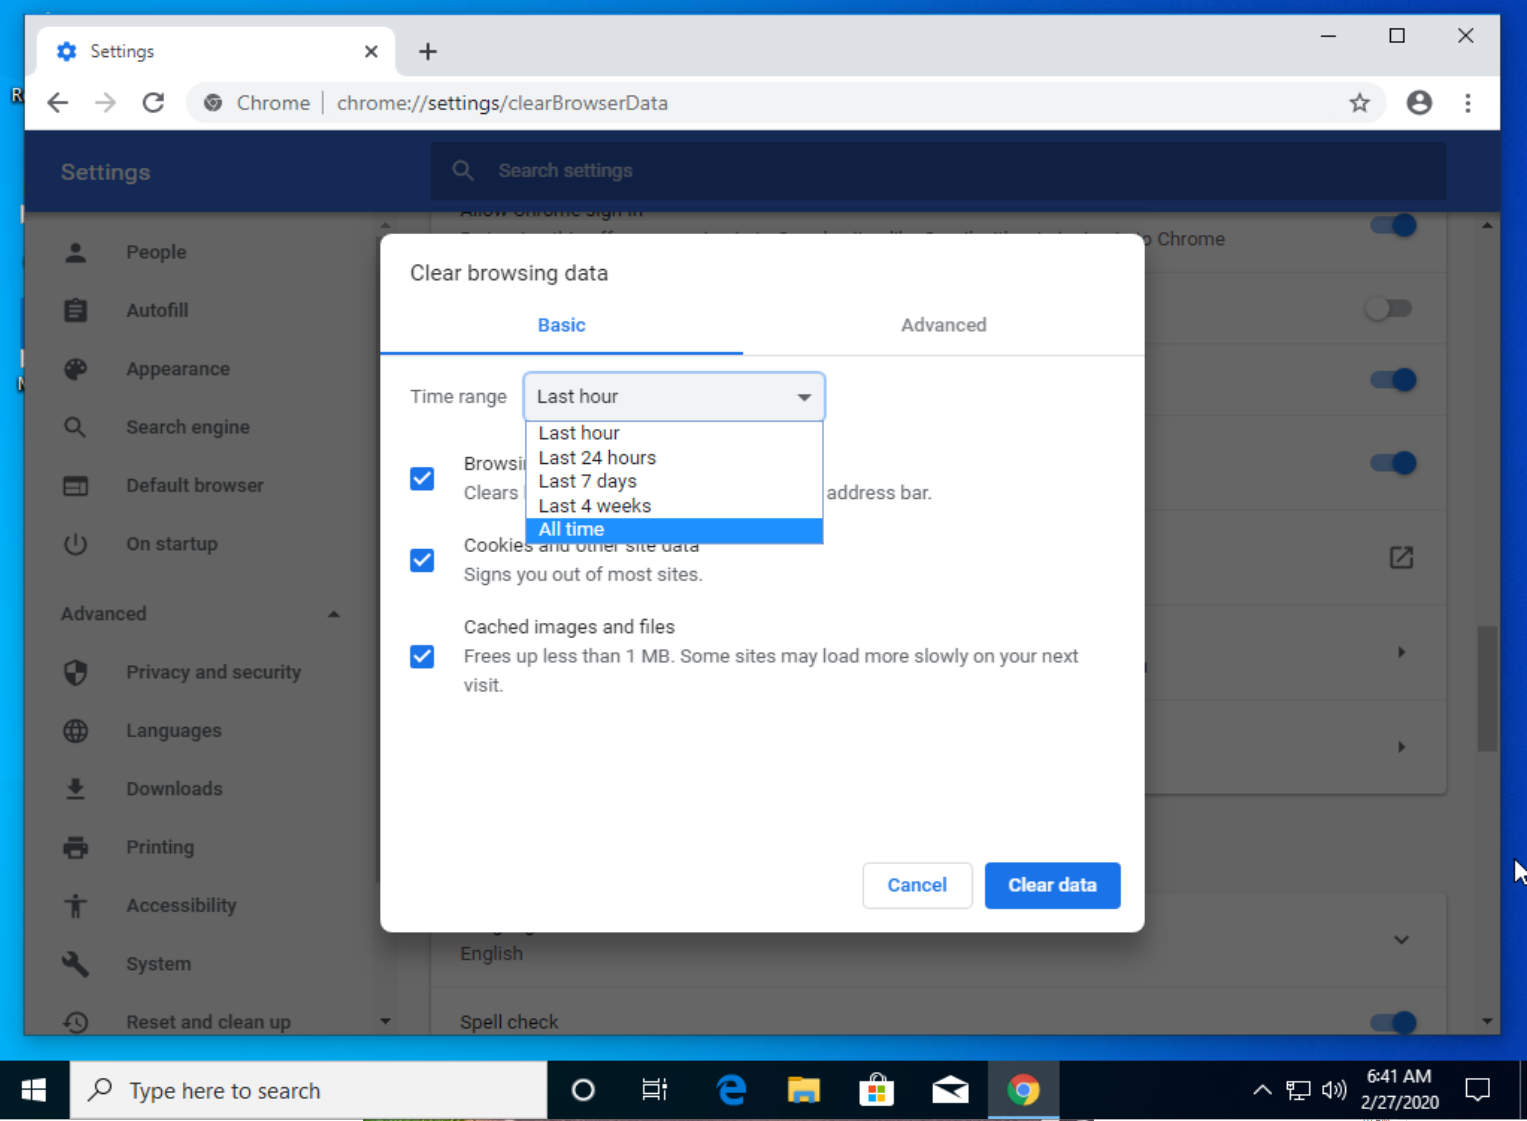
Task: Pick Last 7 days from the list
Action: [674, 482]
